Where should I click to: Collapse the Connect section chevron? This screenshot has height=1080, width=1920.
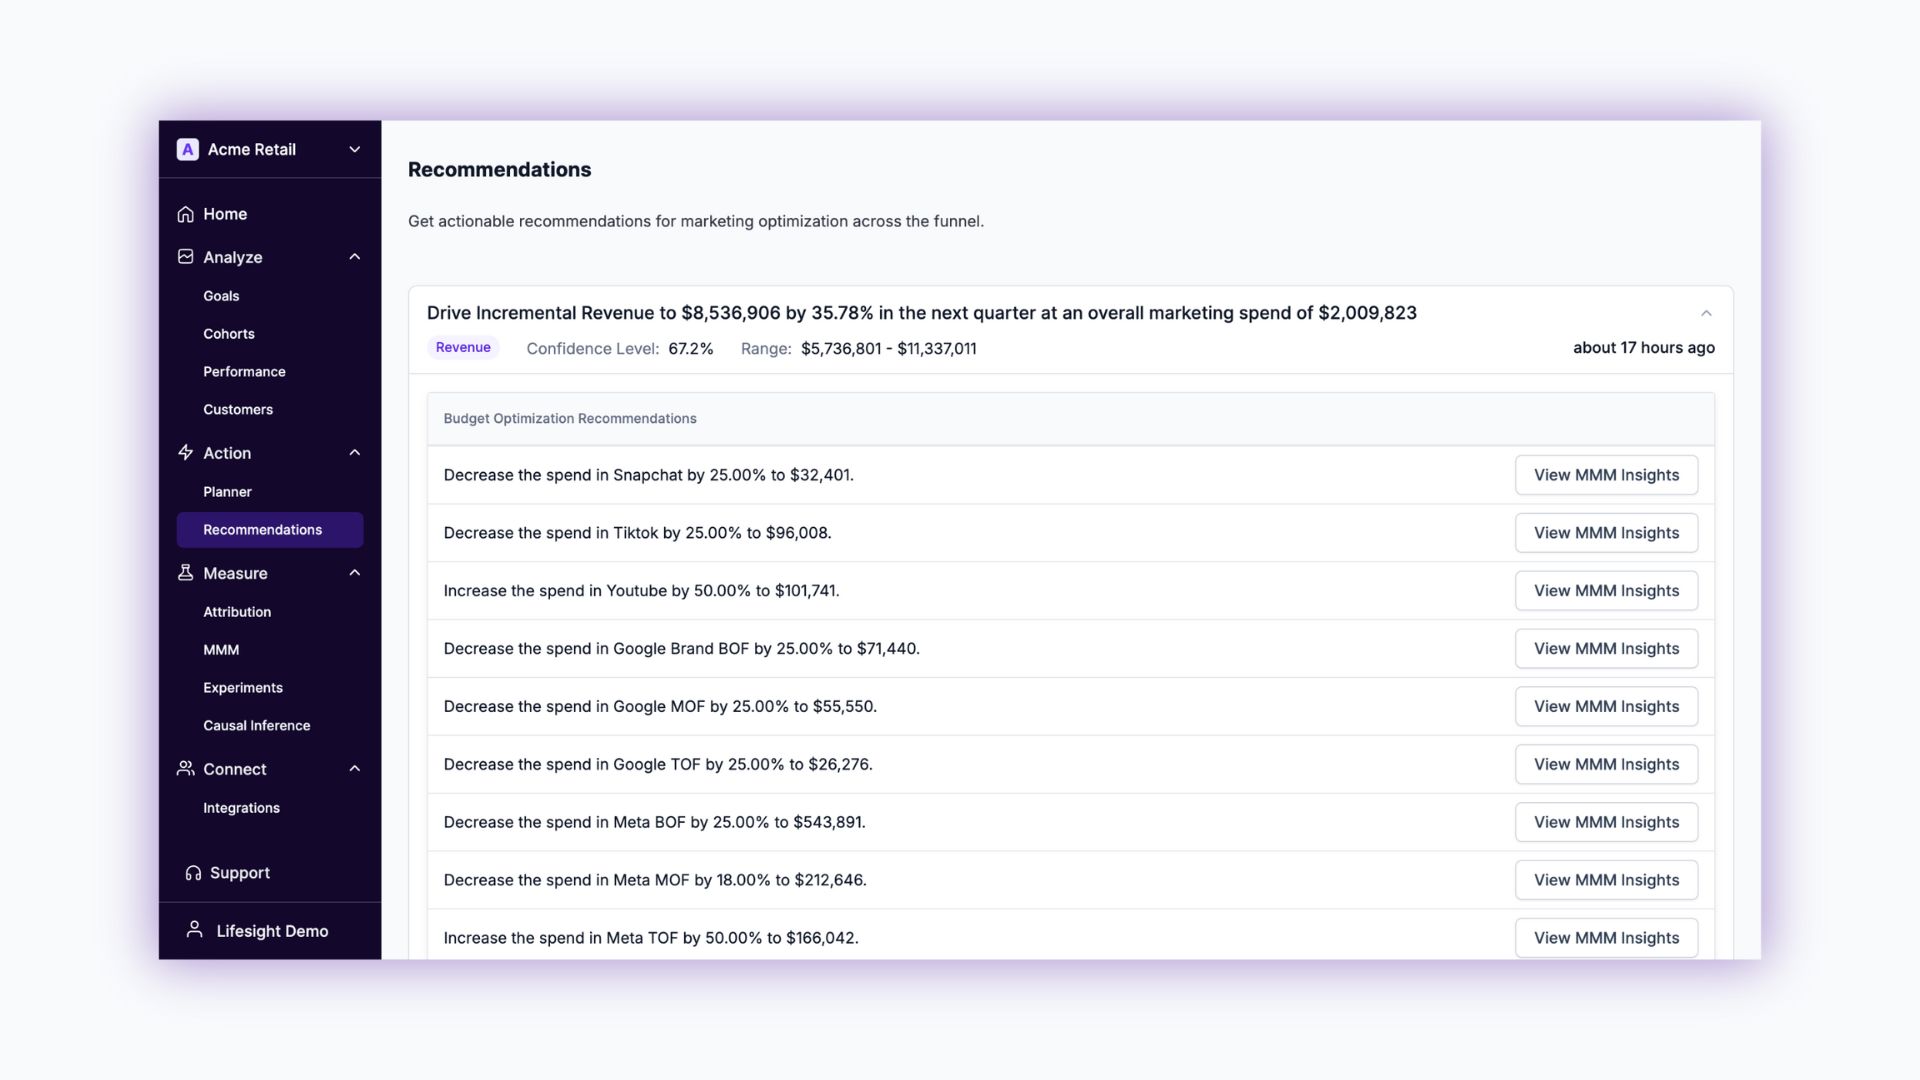pos(354,769)
